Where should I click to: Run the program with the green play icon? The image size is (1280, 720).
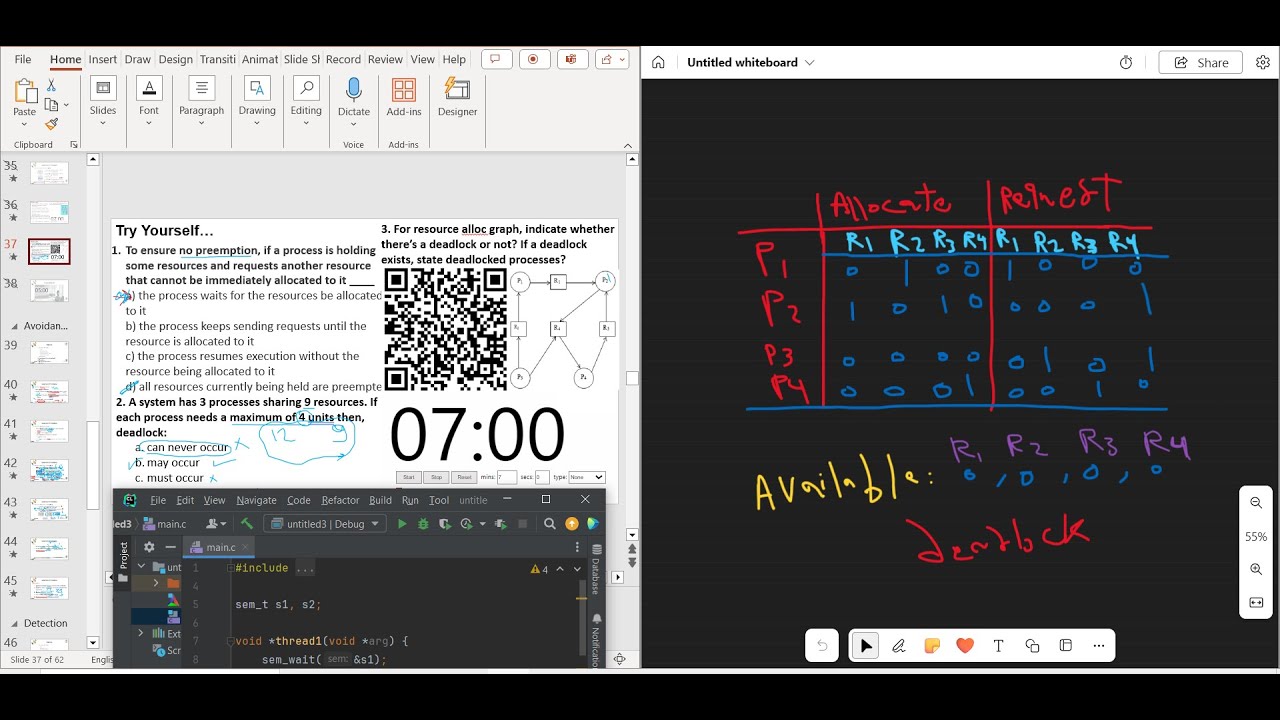click(x=402, y=523)
